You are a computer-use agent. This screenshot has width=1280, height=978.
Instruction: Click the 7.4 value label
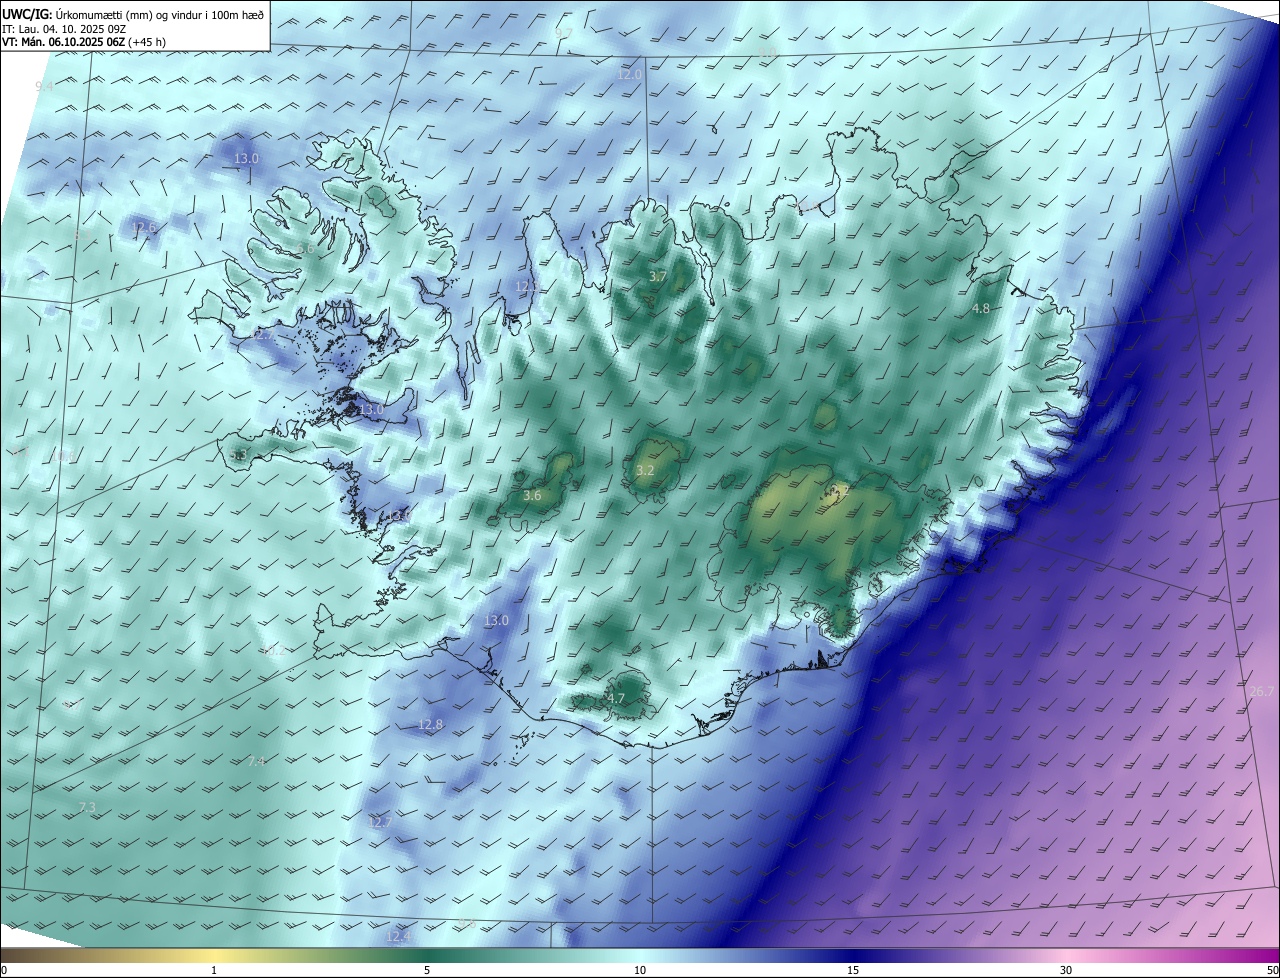coord(256,762)
